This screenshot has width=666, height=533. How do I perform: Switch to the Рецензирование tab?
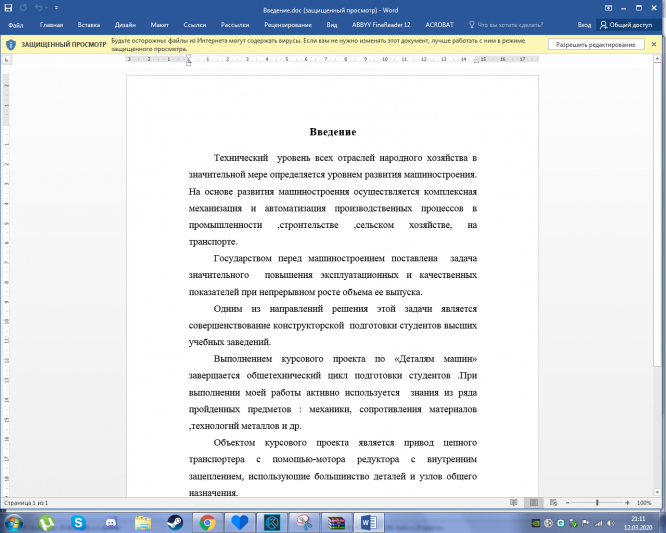[x=288, y=25]
